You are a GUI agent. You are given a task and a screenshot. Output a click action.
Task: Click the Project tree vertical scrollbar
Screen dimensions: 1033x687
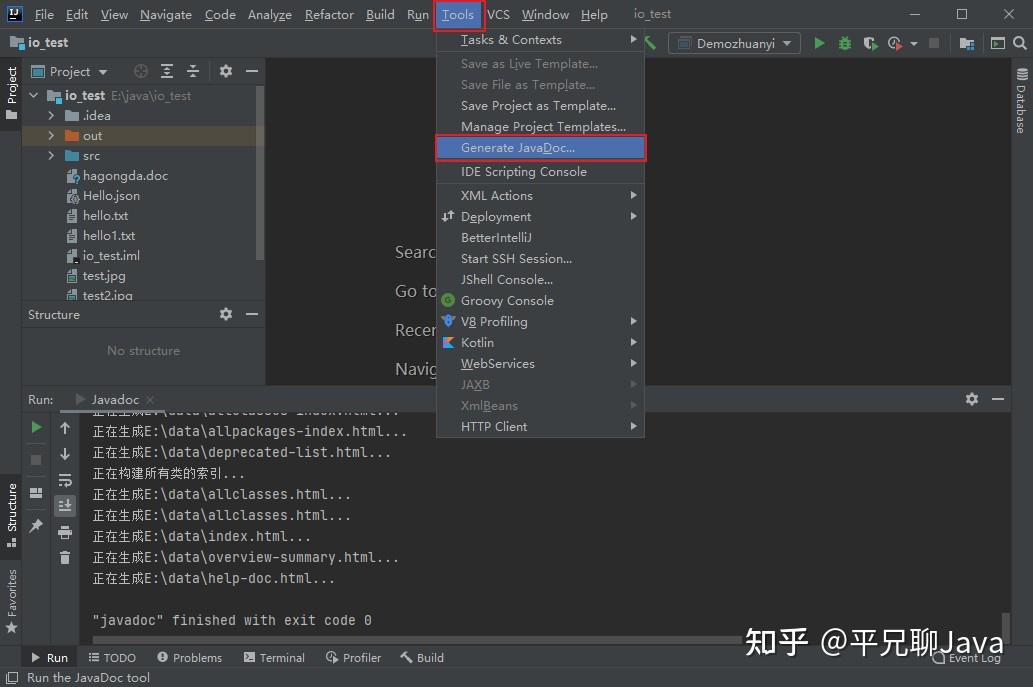(x=260, y=173)
